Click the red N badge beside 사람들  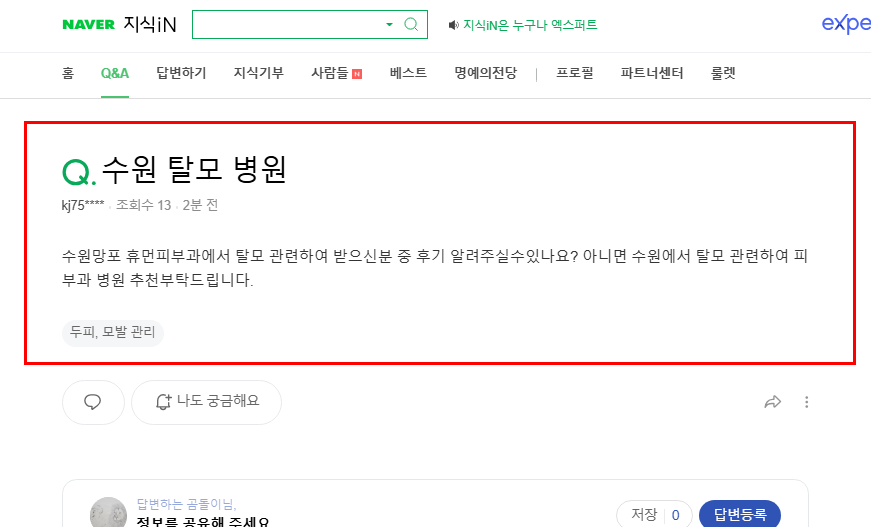point(357,74)
